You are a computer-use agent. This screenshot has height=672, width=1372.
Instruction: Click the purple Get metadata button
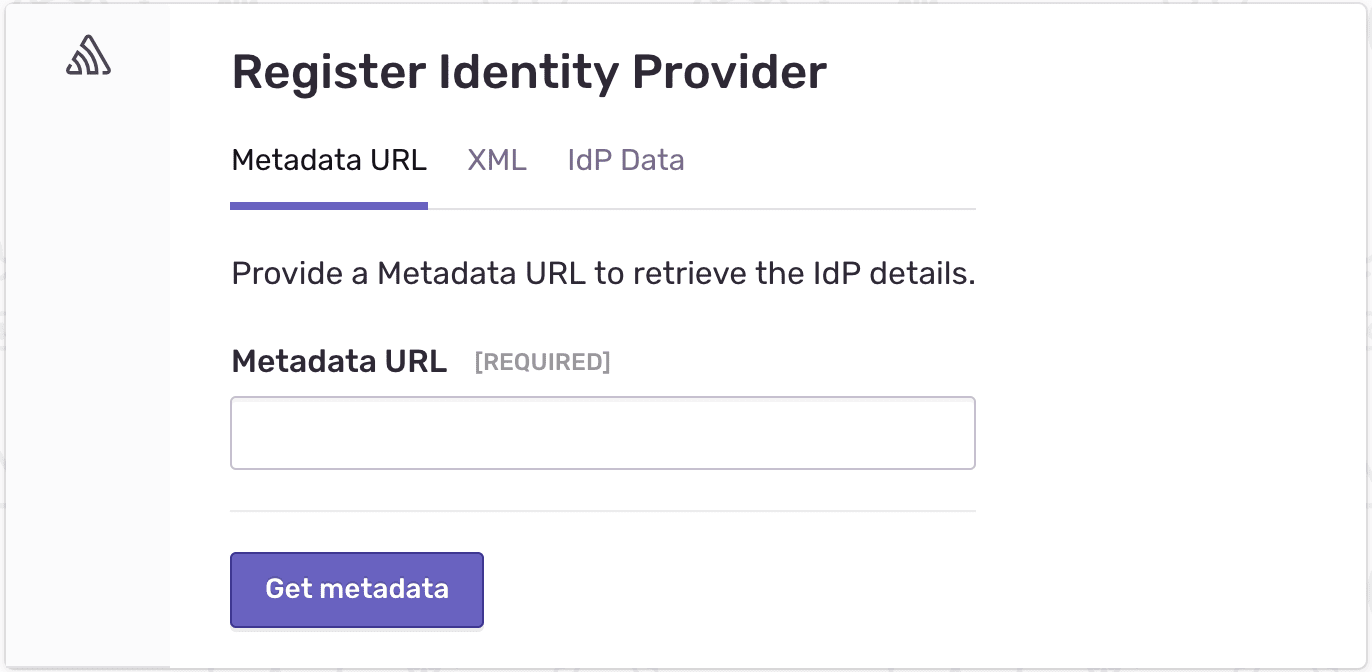pyautogui.click(x=357, y=589)
